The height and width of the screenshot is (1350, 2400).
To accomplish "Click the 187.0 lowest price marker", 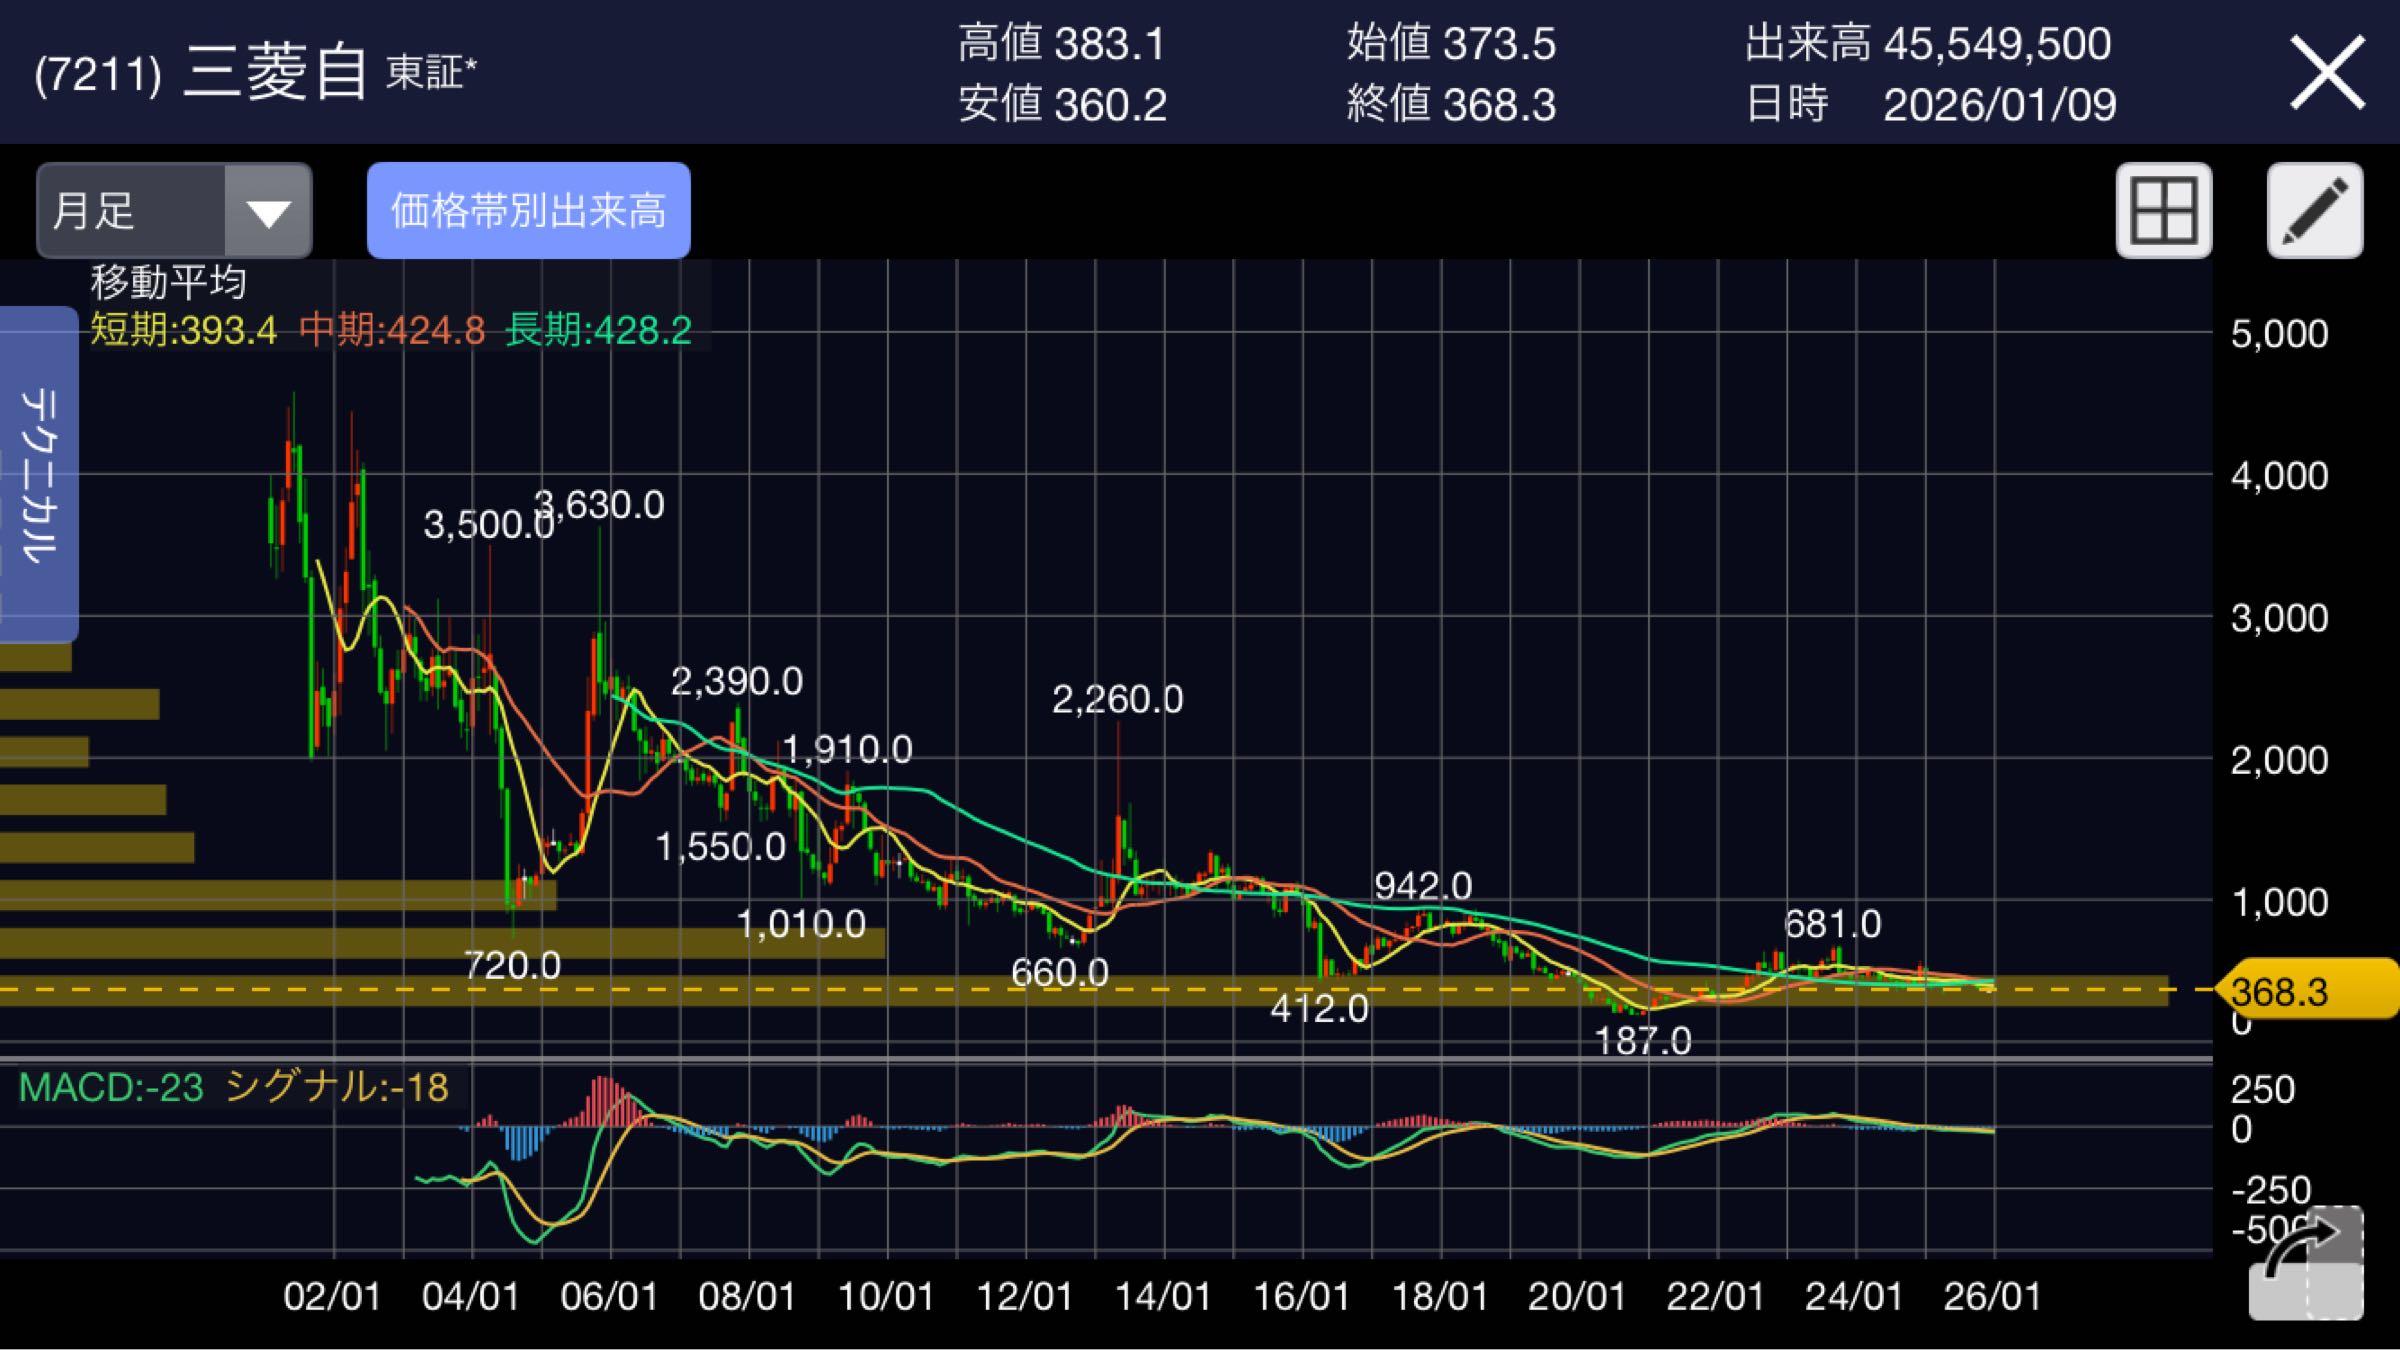I will pyautogui.click(x=1643, y=1042).
